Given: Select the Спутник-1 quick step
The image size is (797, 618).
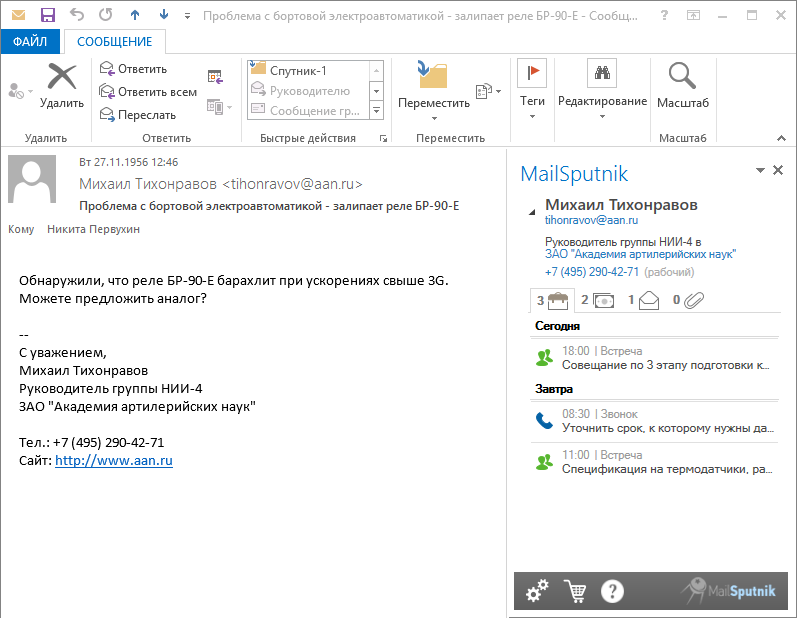Looking at the screenshot, I should point(309,70).
